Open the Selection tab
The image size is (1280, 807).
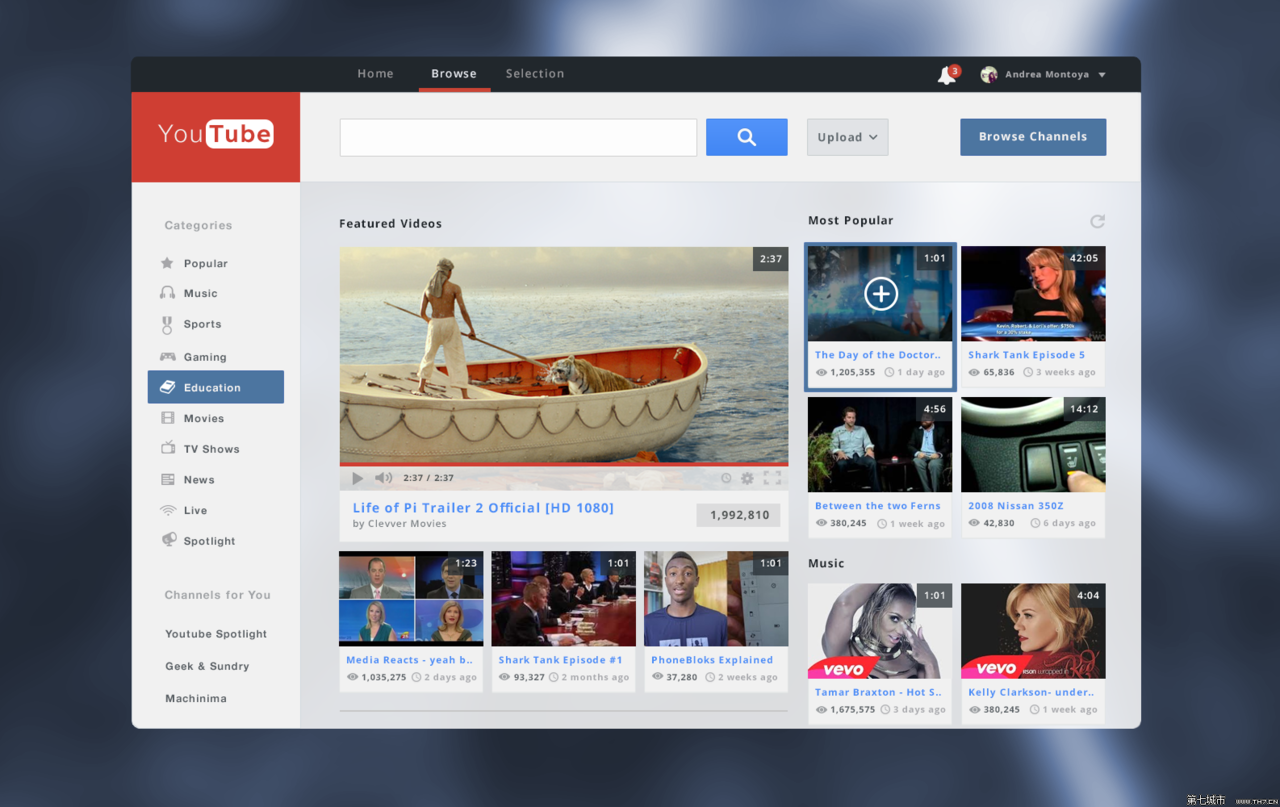click(x=535, y=74)
